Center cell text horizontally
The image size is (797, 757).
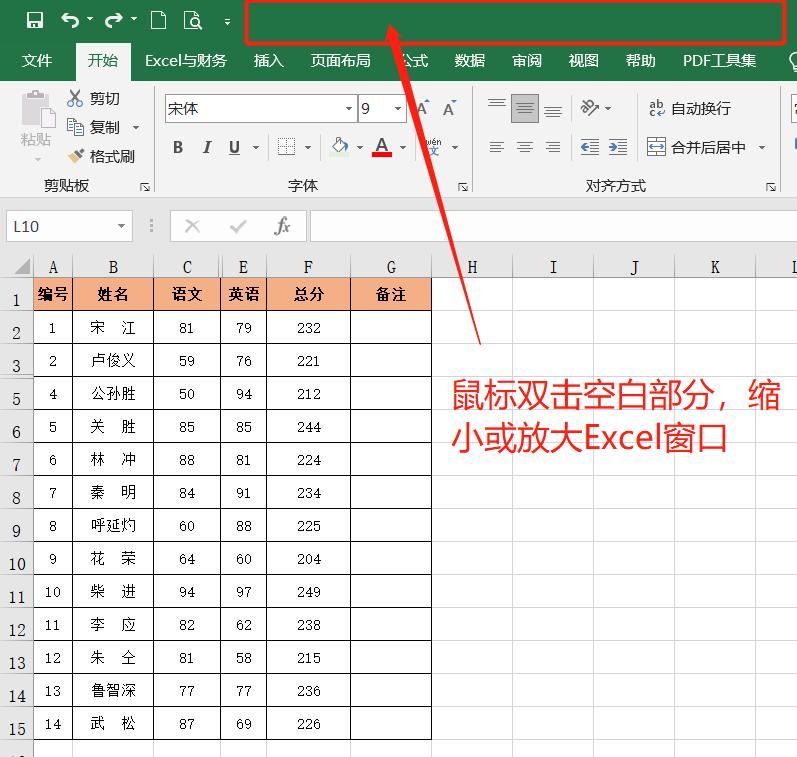click(525, 147)
